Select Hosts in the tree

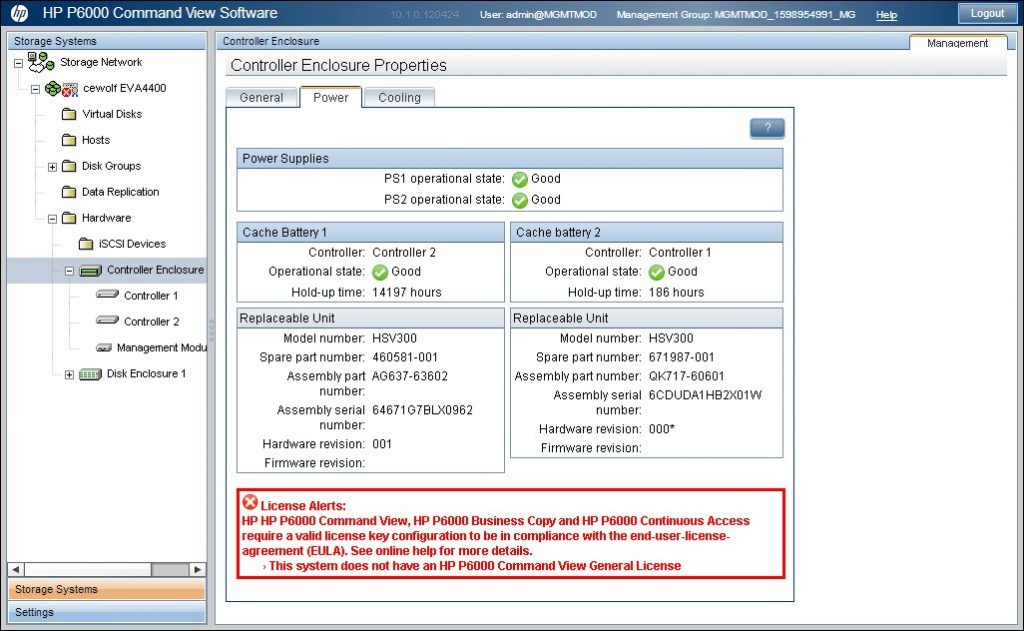96,140
